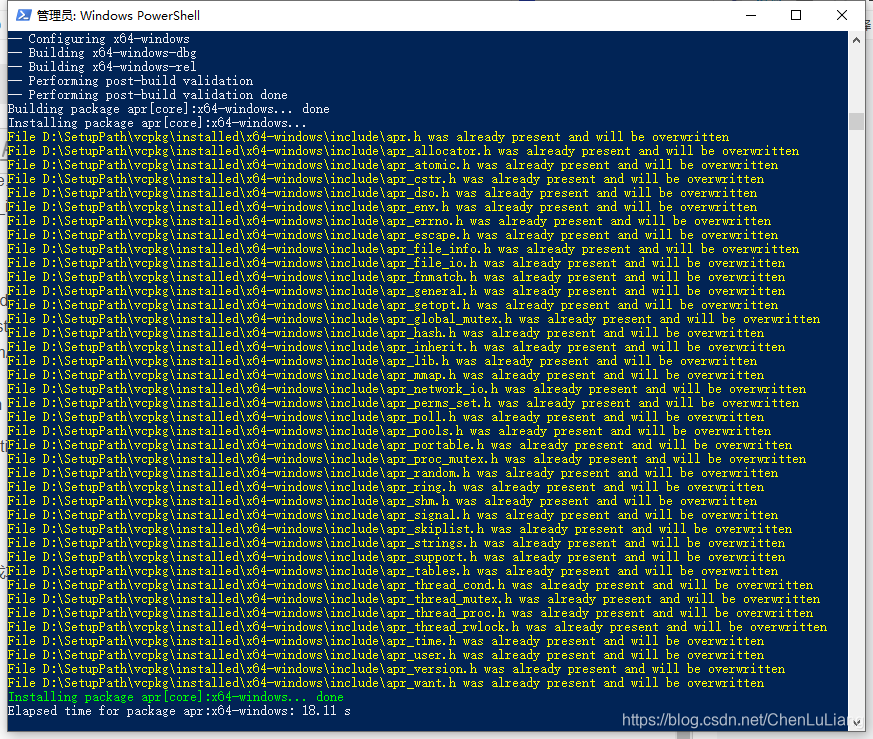Click the line mentioning apr_thread_cond.h
The image size is (873, 739).
pyautogui.click(x=410, y=585)
